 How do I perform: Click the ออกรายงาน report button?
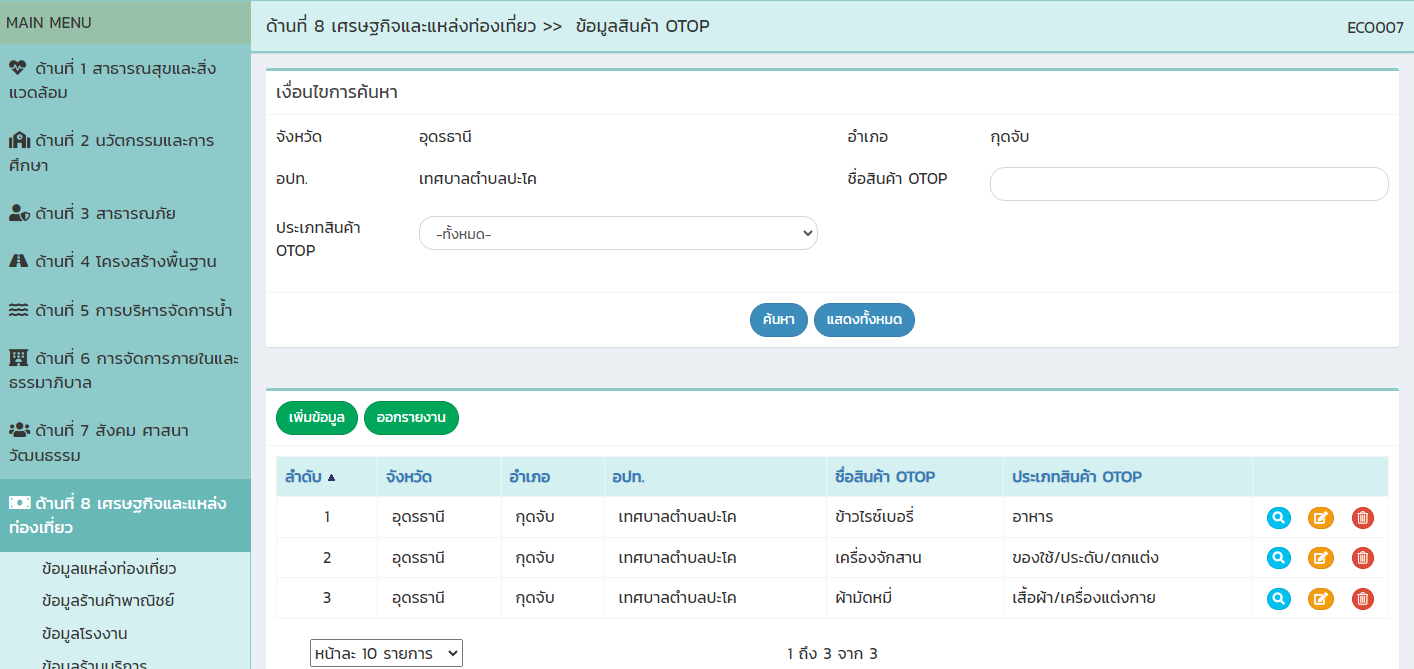click(x=411, y=419)
